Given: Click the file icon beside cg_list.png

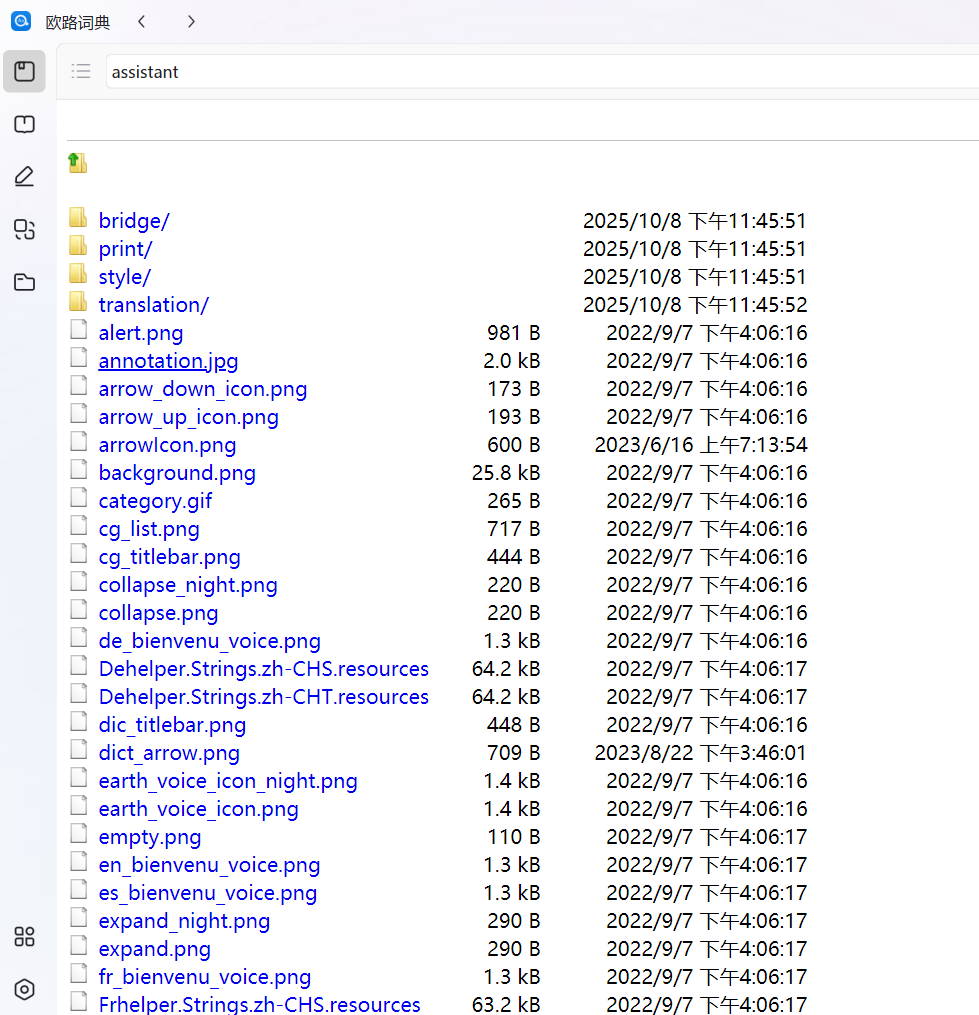Looking at the screenshot, I should tap(79, 526).
